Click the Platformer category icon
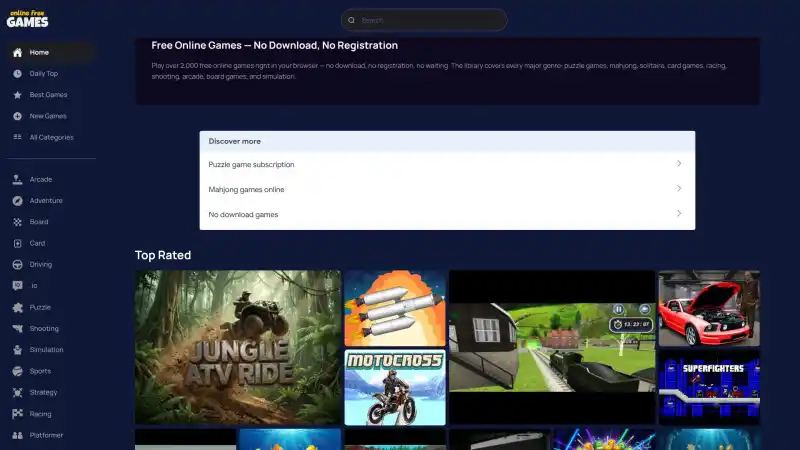Image resolution: width=800 pixels, height=450 pixels. click(17, 435)
